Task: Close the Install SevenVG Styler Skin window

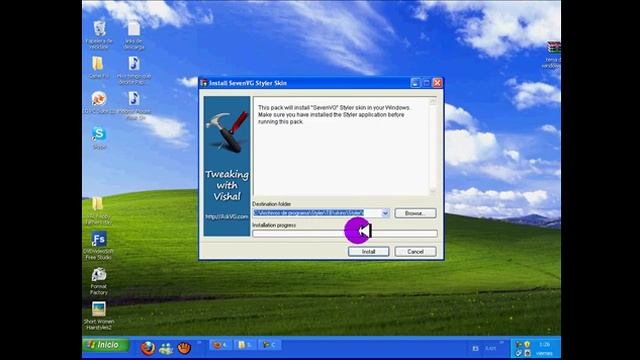Action: [x=437, y=83]
